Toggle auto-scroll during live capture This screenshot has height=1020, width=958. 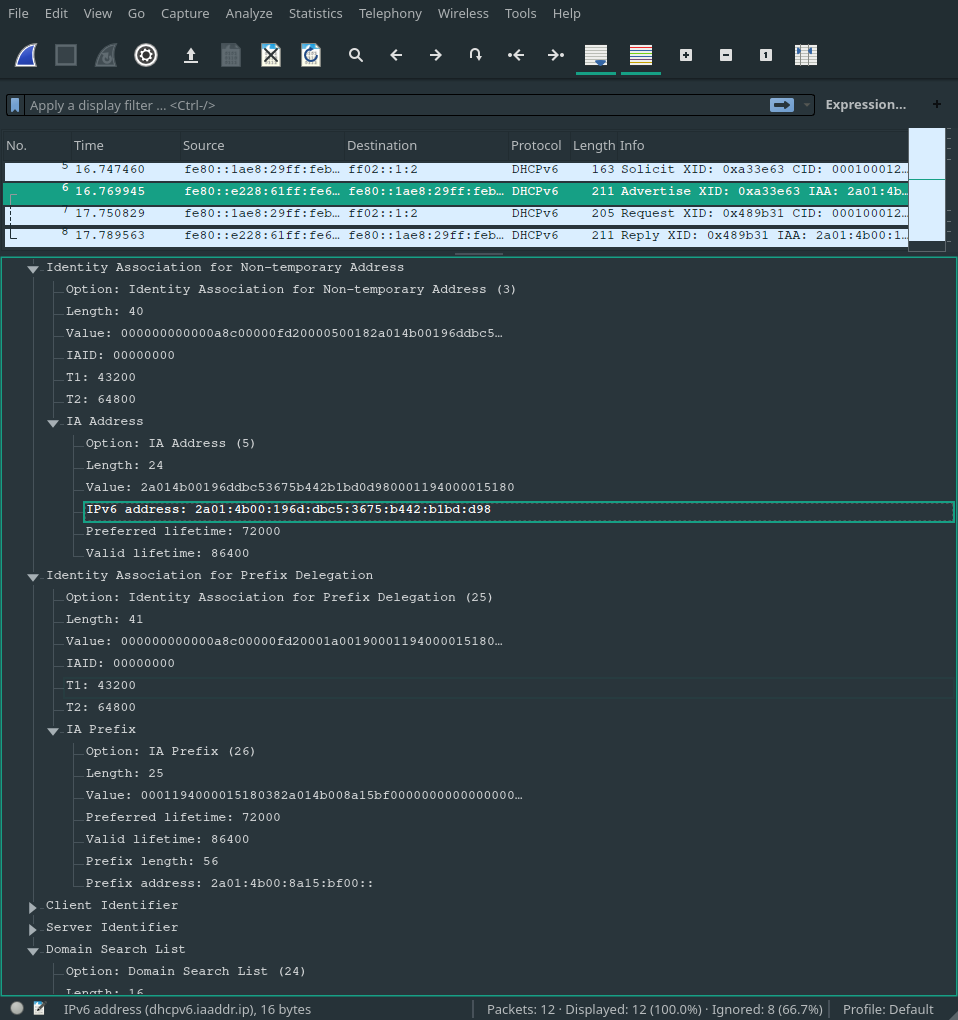596,55
